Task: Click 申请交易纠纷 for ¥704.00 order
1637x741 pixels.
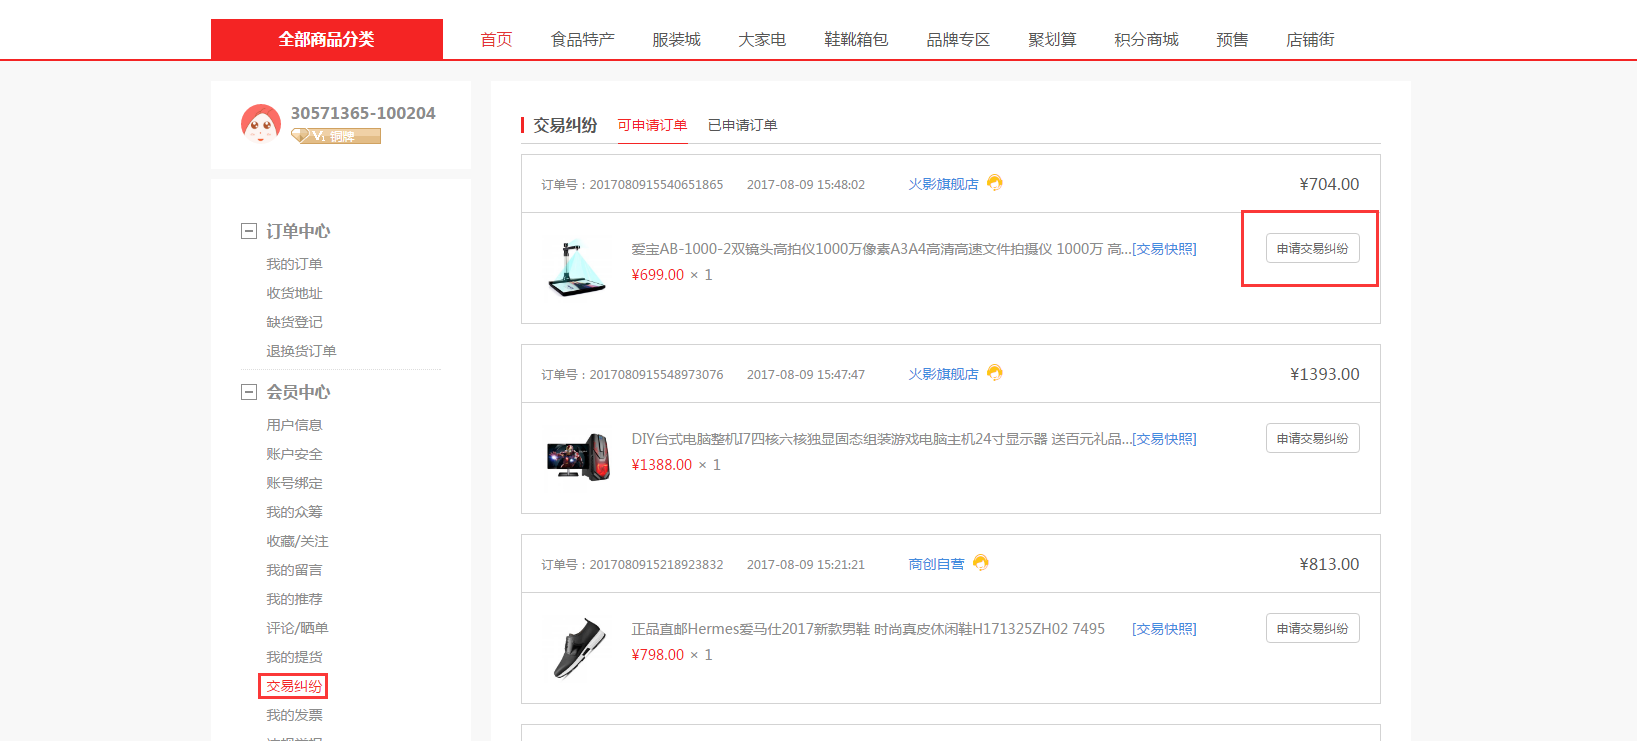Action: 1312,248
